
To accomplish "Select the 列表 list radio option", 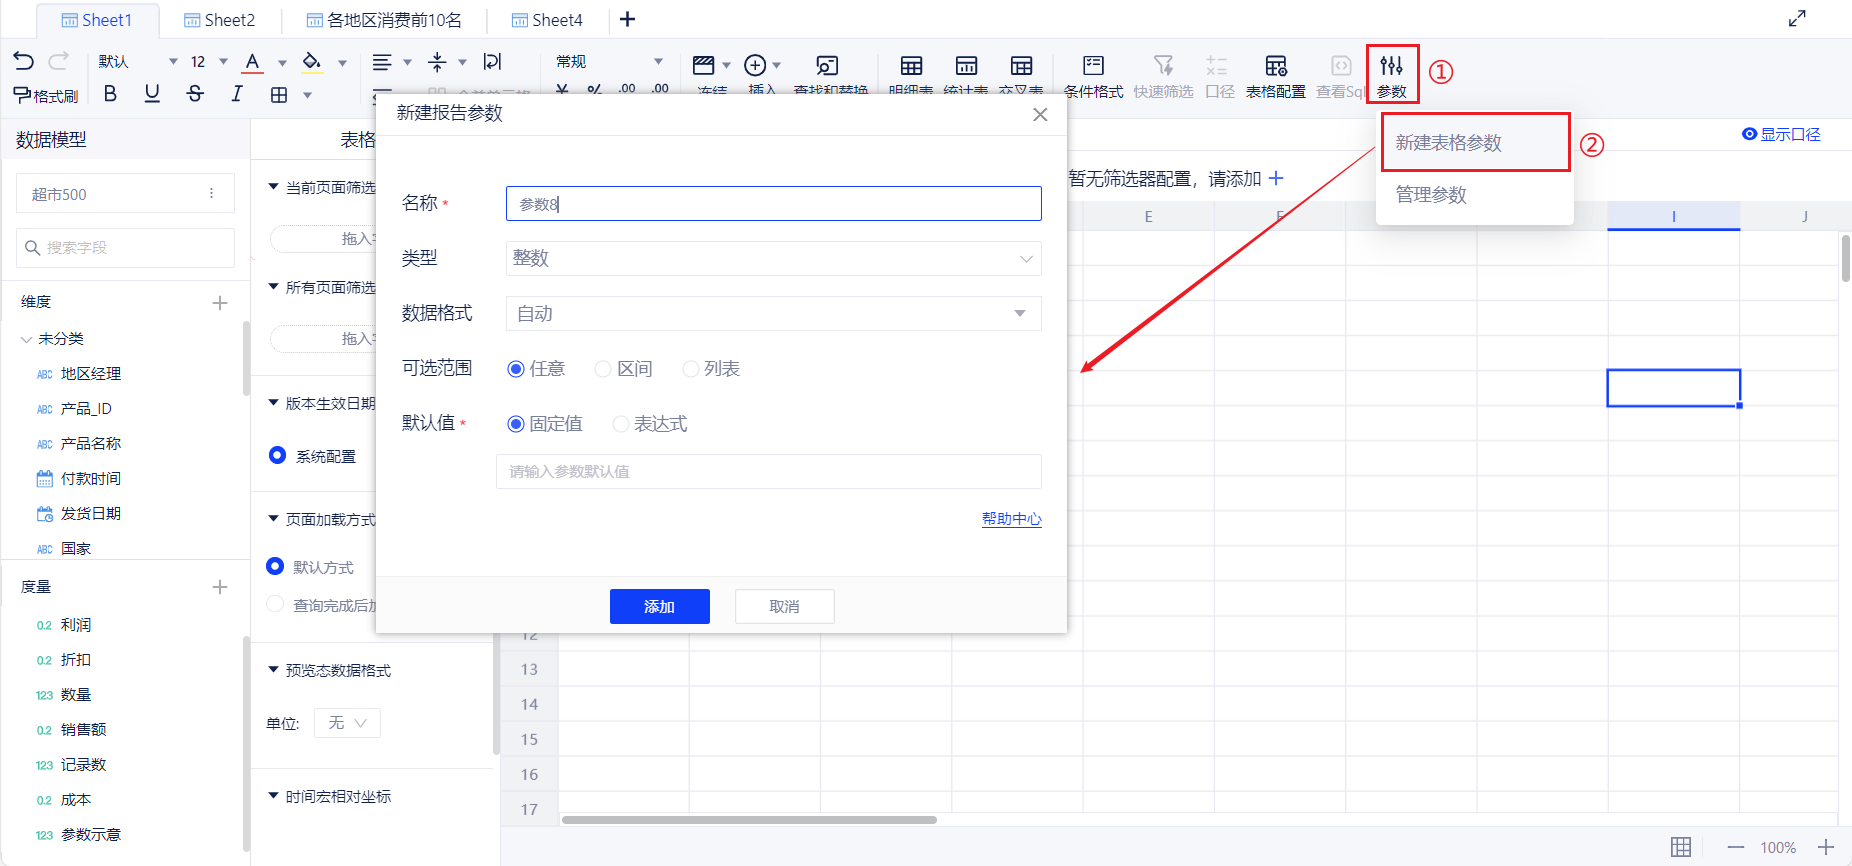I will point(690,369).
